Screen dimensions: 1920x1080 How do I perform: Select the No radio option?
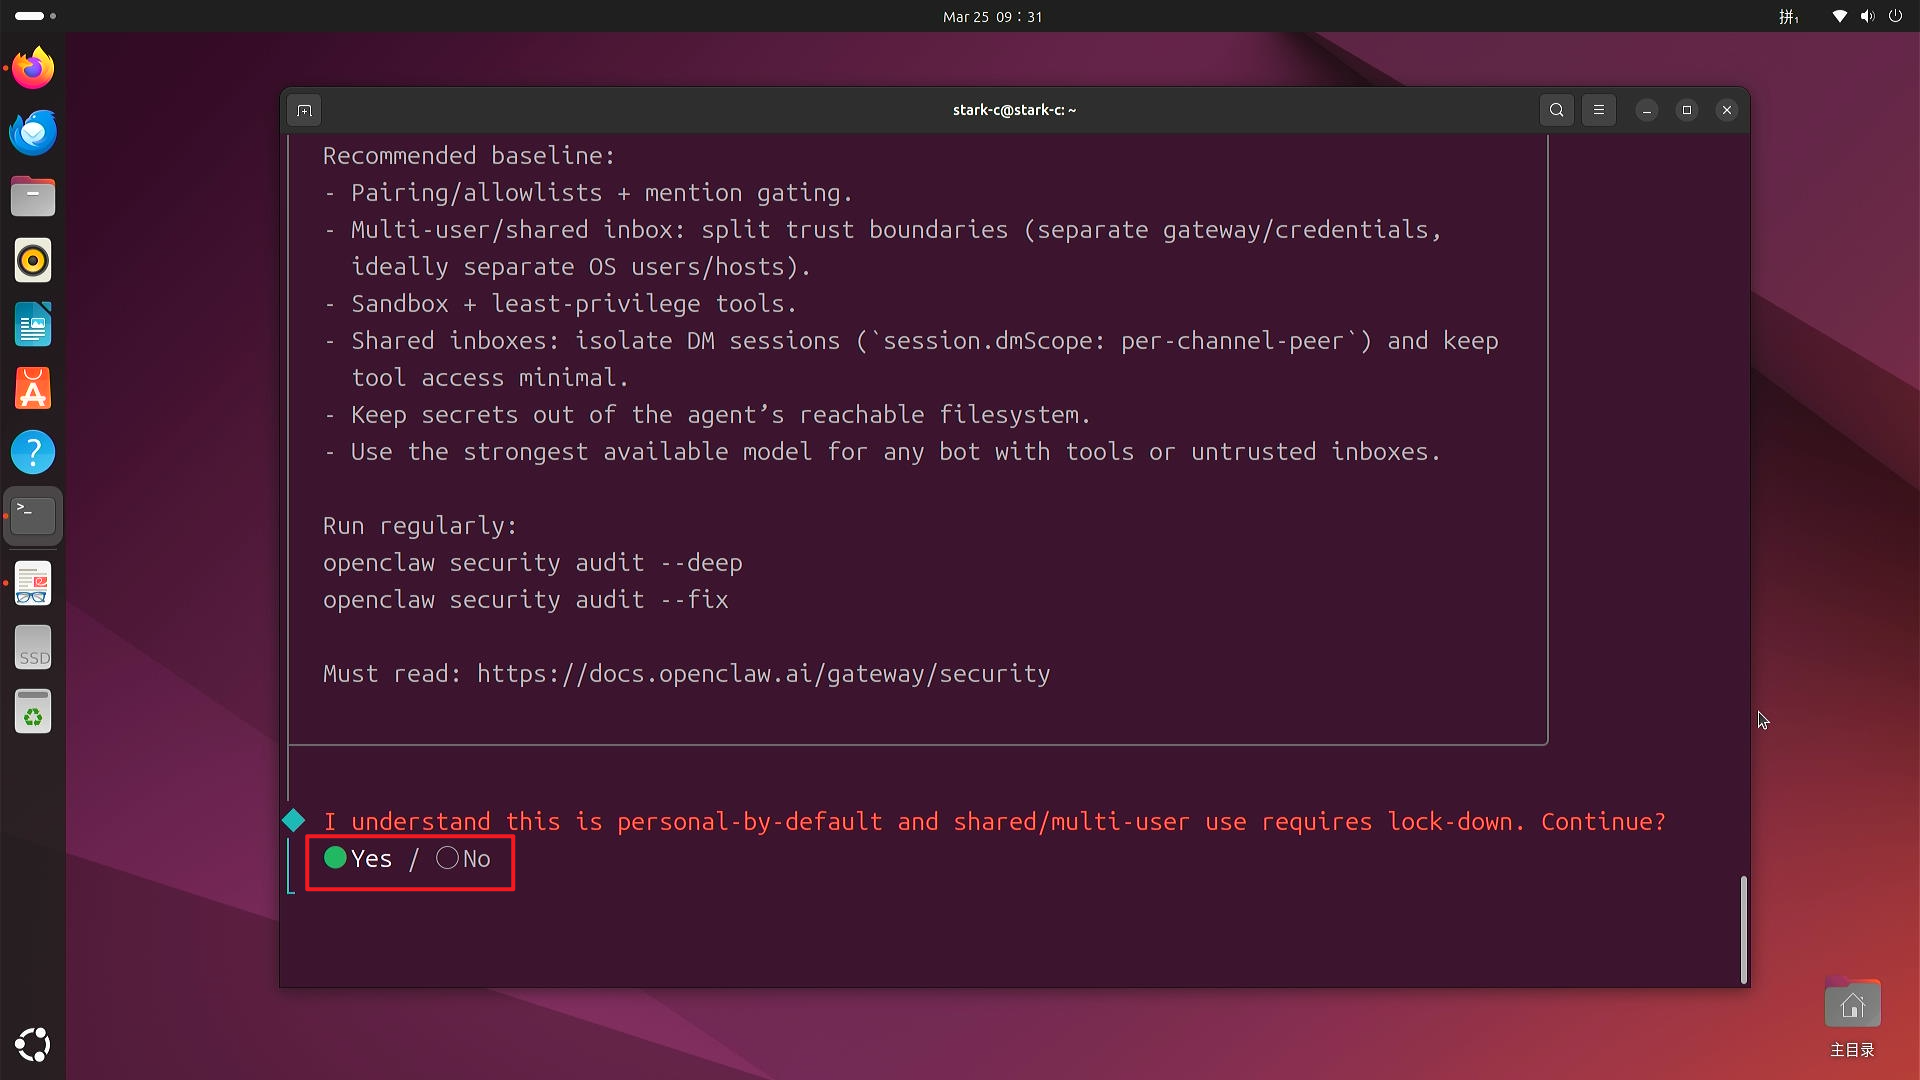448,858
